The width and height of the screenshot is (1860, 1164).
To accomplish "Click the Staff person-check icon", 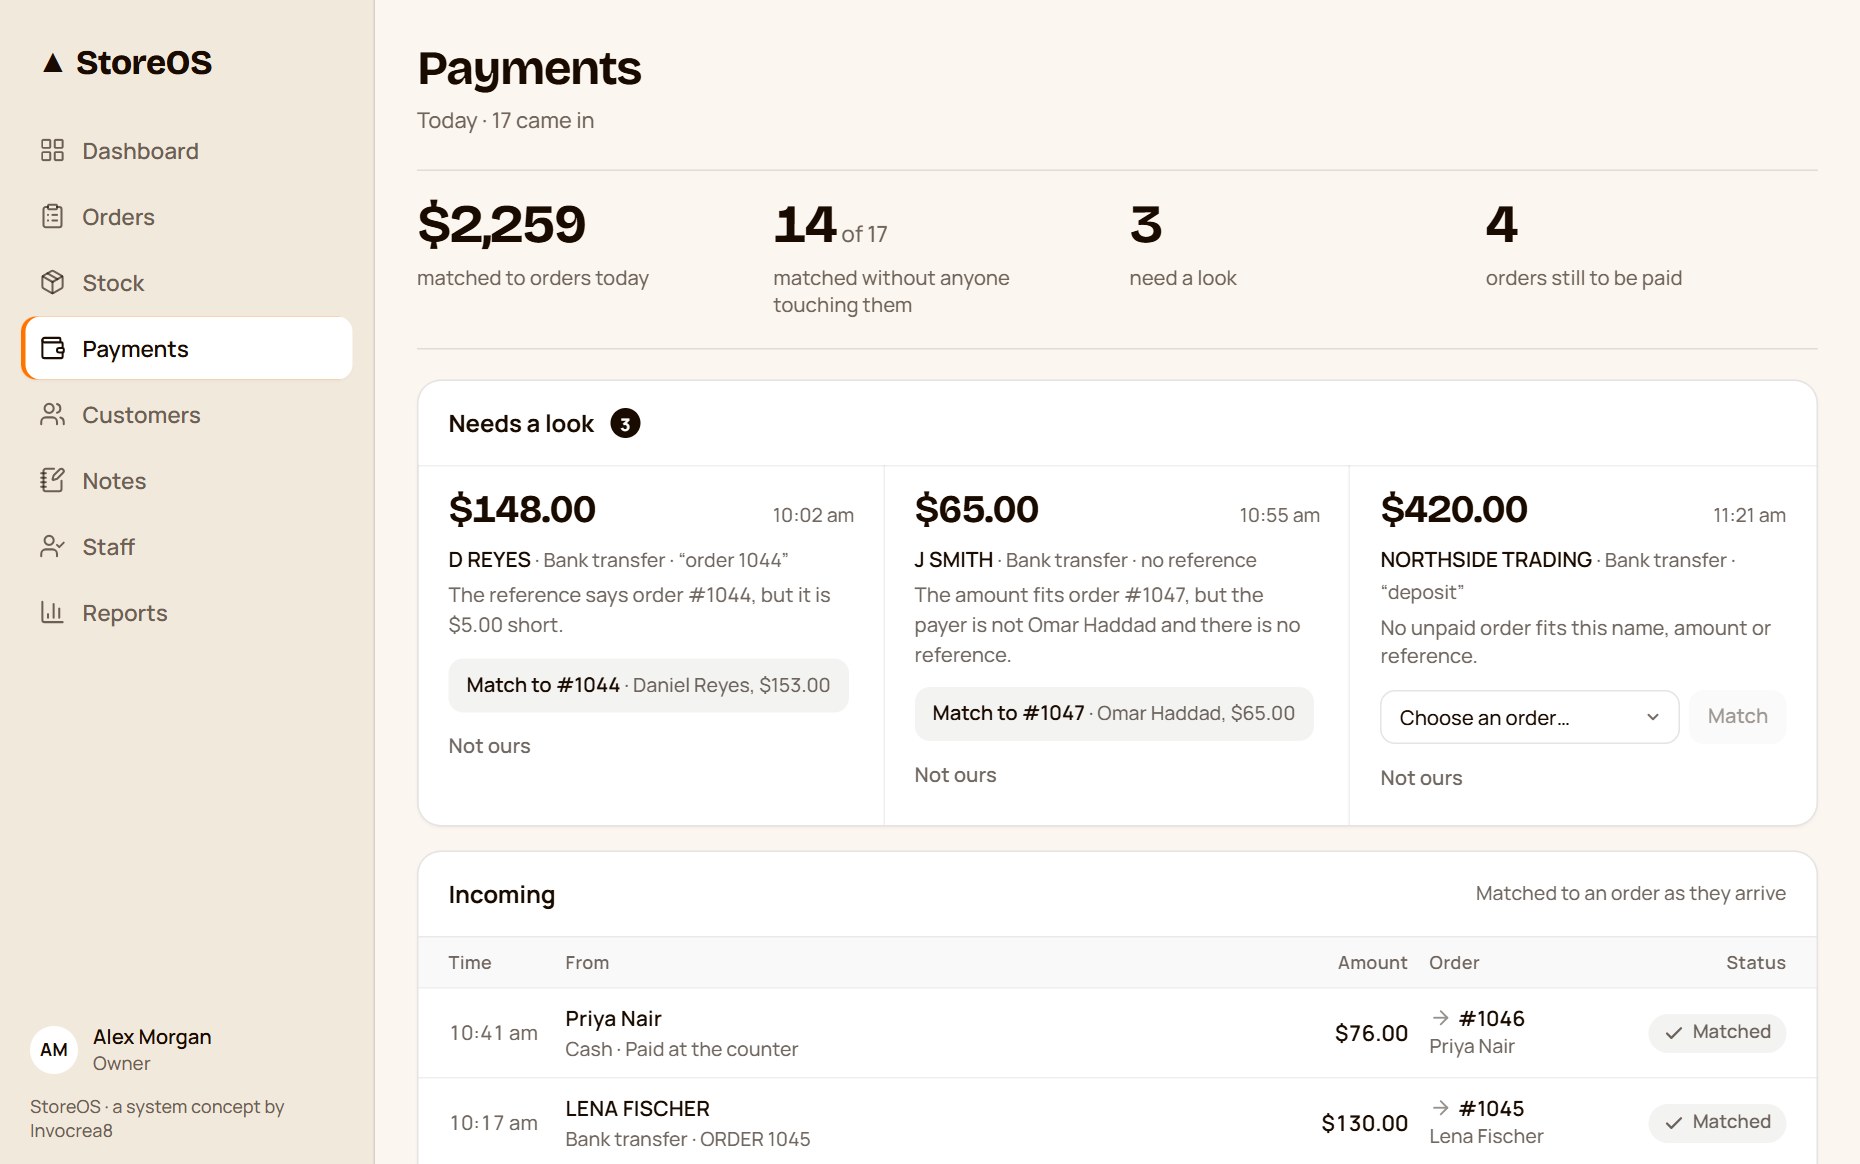I will (x=52, y=547).
